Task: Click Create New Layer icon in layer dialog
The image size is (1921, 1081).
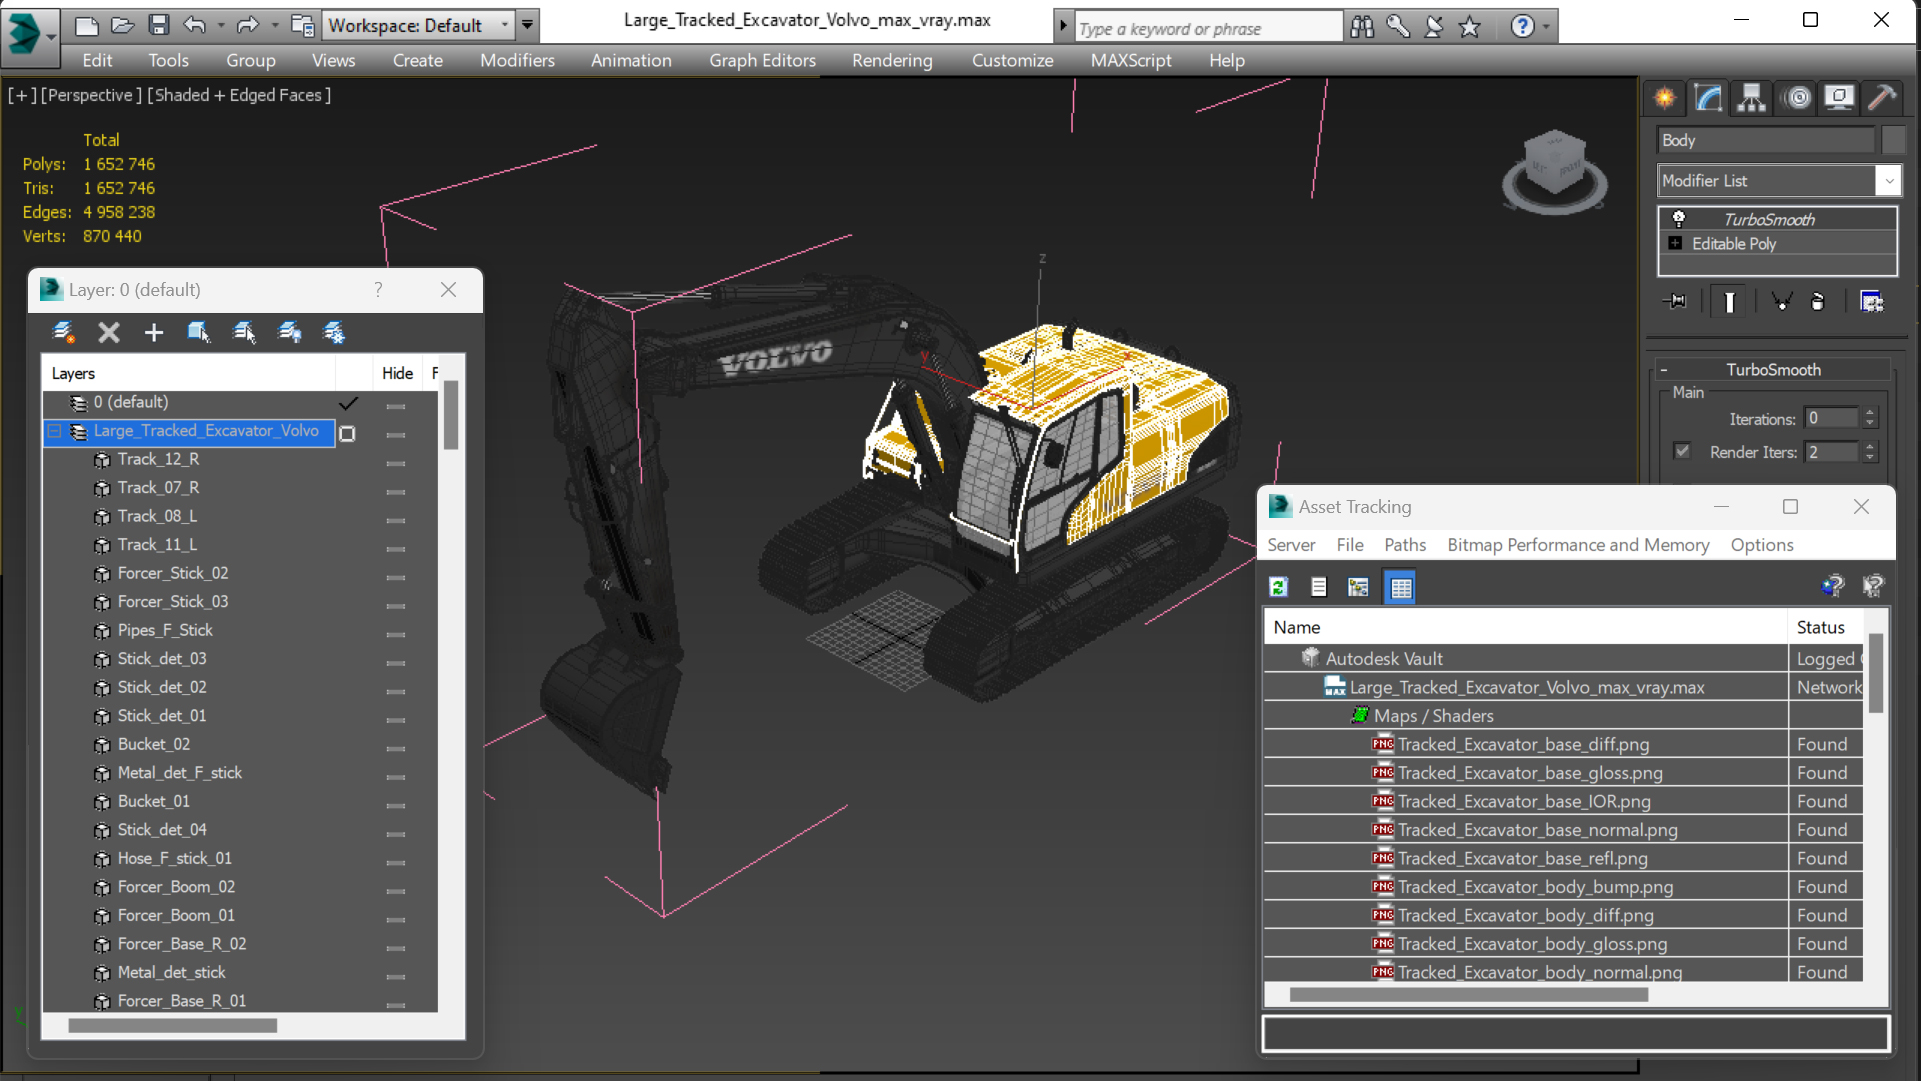Action: coord(64,332)
